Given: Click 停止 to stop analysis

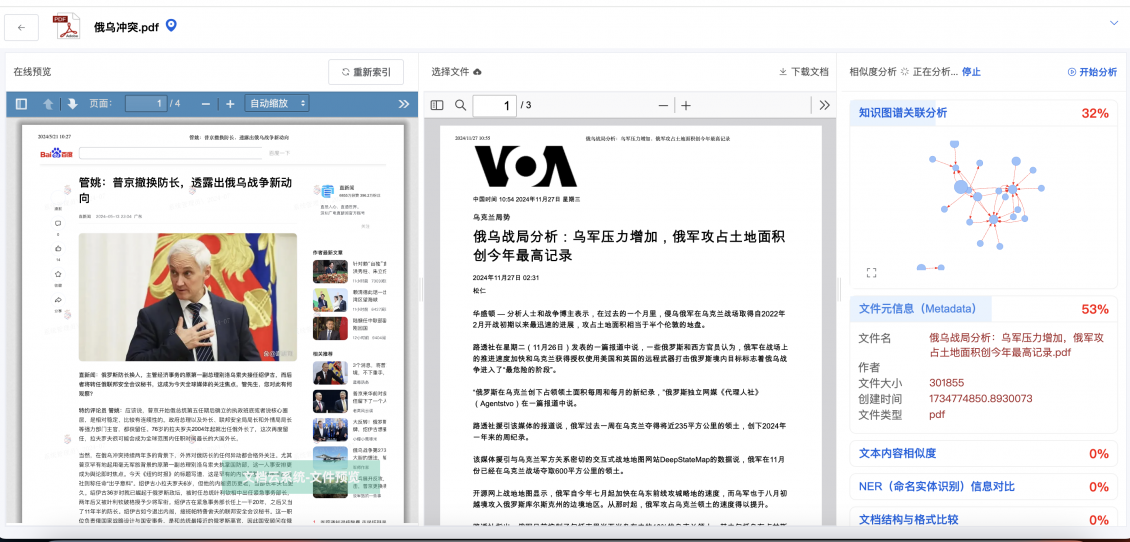Looking at the screenshot, I should tap(971, 72).
